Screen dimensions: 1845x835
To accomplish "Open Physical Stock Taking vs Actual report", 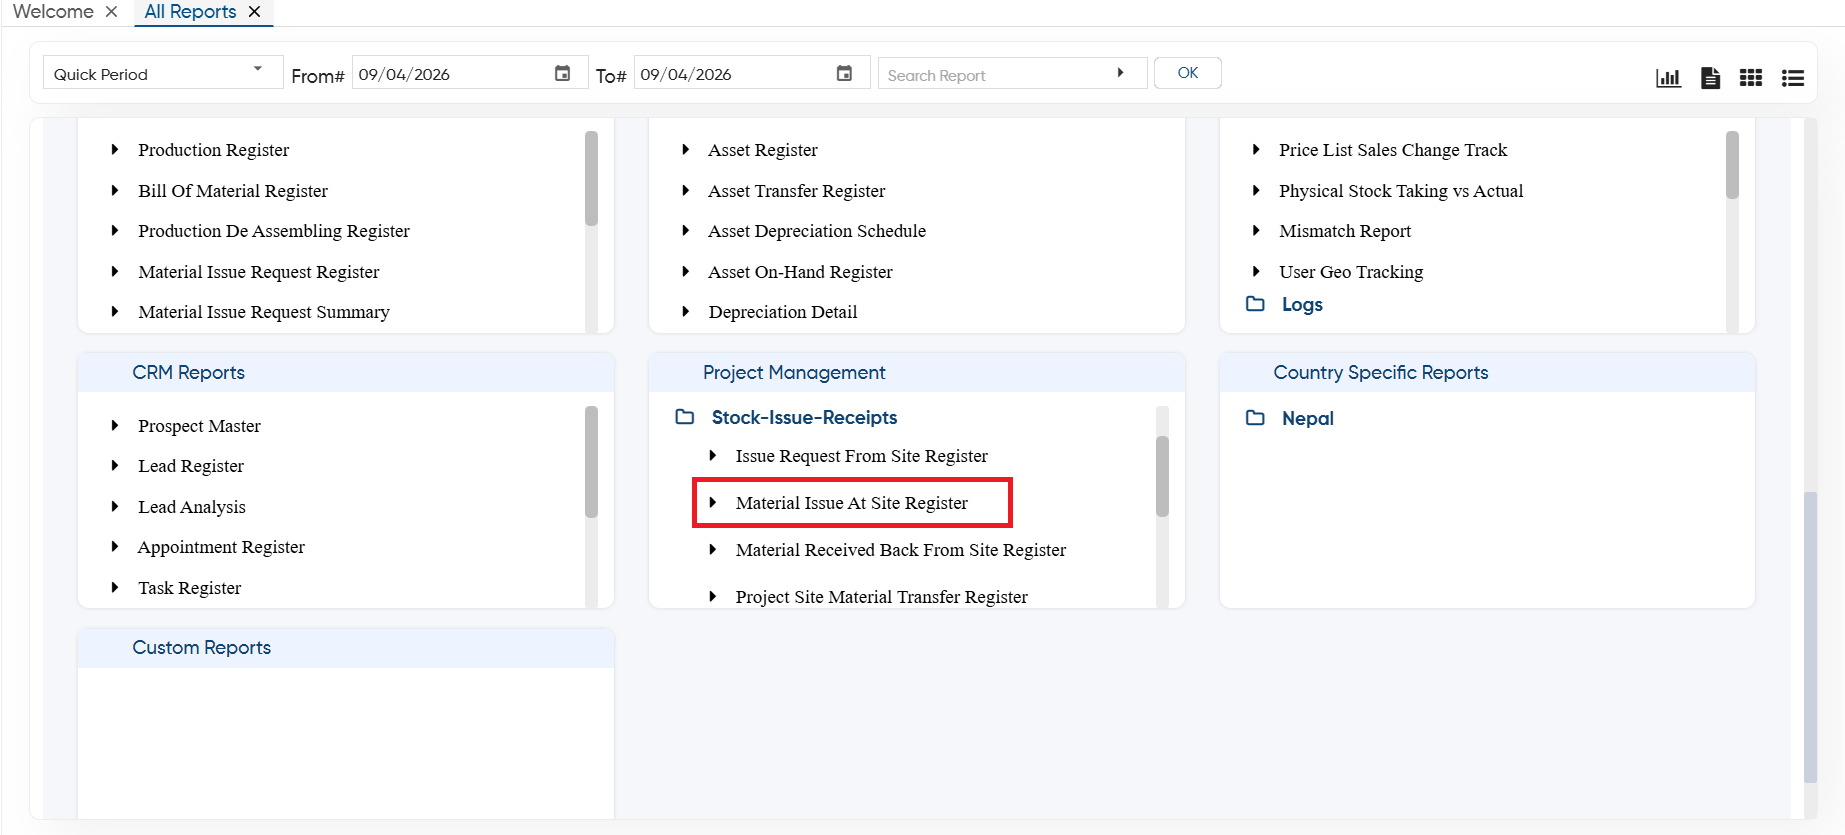I will coord(1401,191).
